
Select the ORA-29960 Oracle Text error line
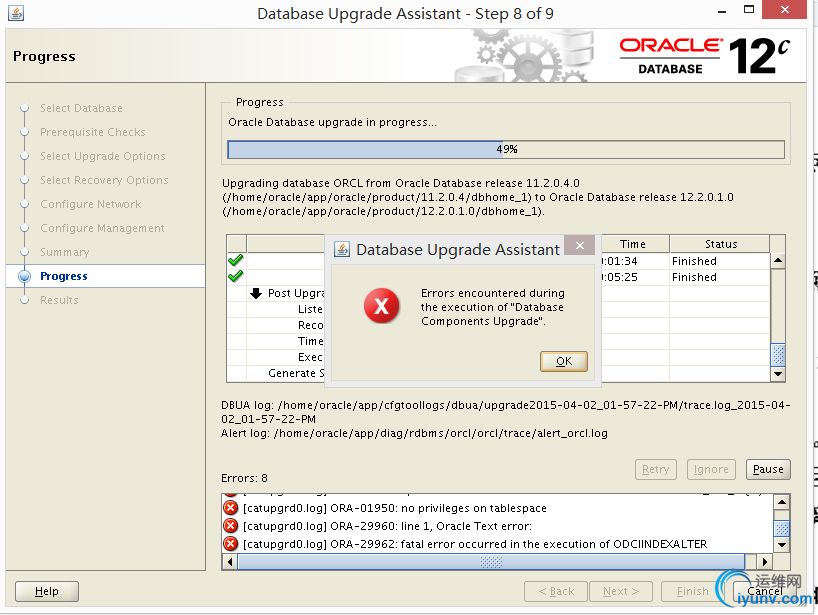[x=387, y=526]
